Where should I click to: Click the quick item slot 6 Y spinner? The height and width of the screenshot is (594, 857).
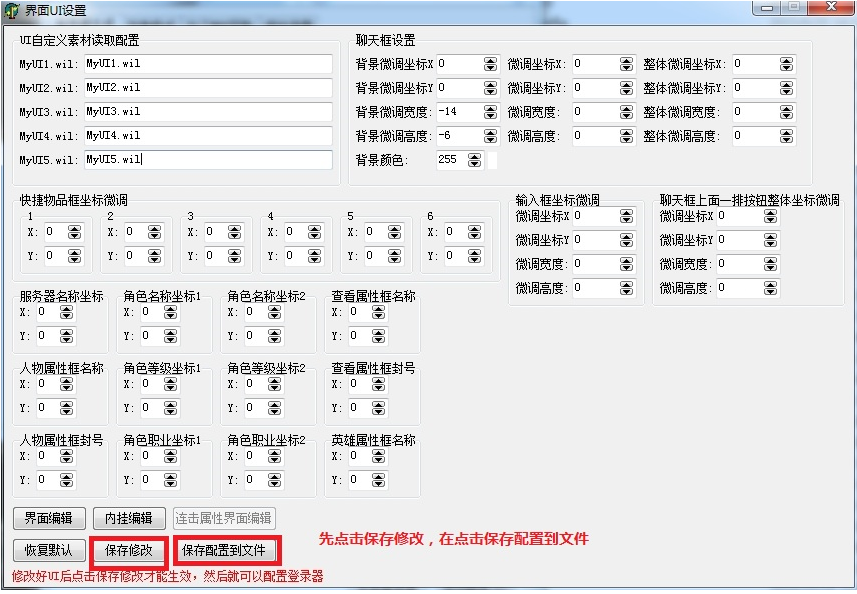(x=474, y=256)
